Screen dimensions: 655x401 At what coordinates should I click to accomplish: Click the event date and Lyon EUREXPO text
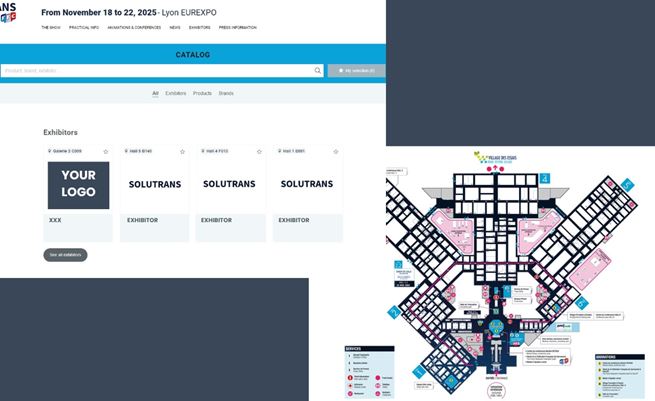[129, 13]
